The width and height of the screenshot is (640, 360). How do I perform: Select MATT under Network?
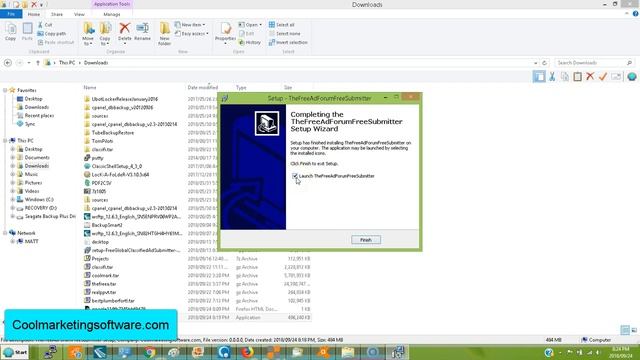click(x=31, y=242)
